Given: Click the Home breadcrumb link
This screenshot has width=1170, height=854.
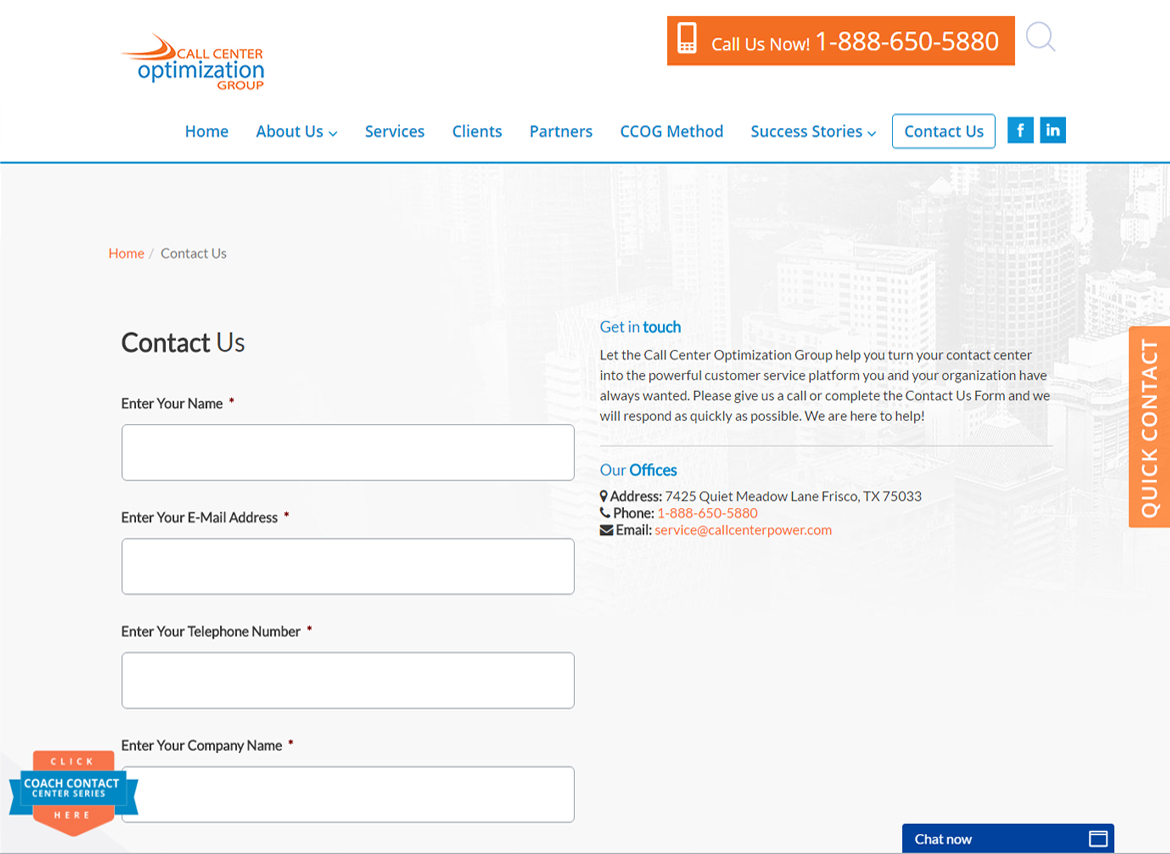Looking at the screenshot, I should pyautogui.click(x=126, y=254).
